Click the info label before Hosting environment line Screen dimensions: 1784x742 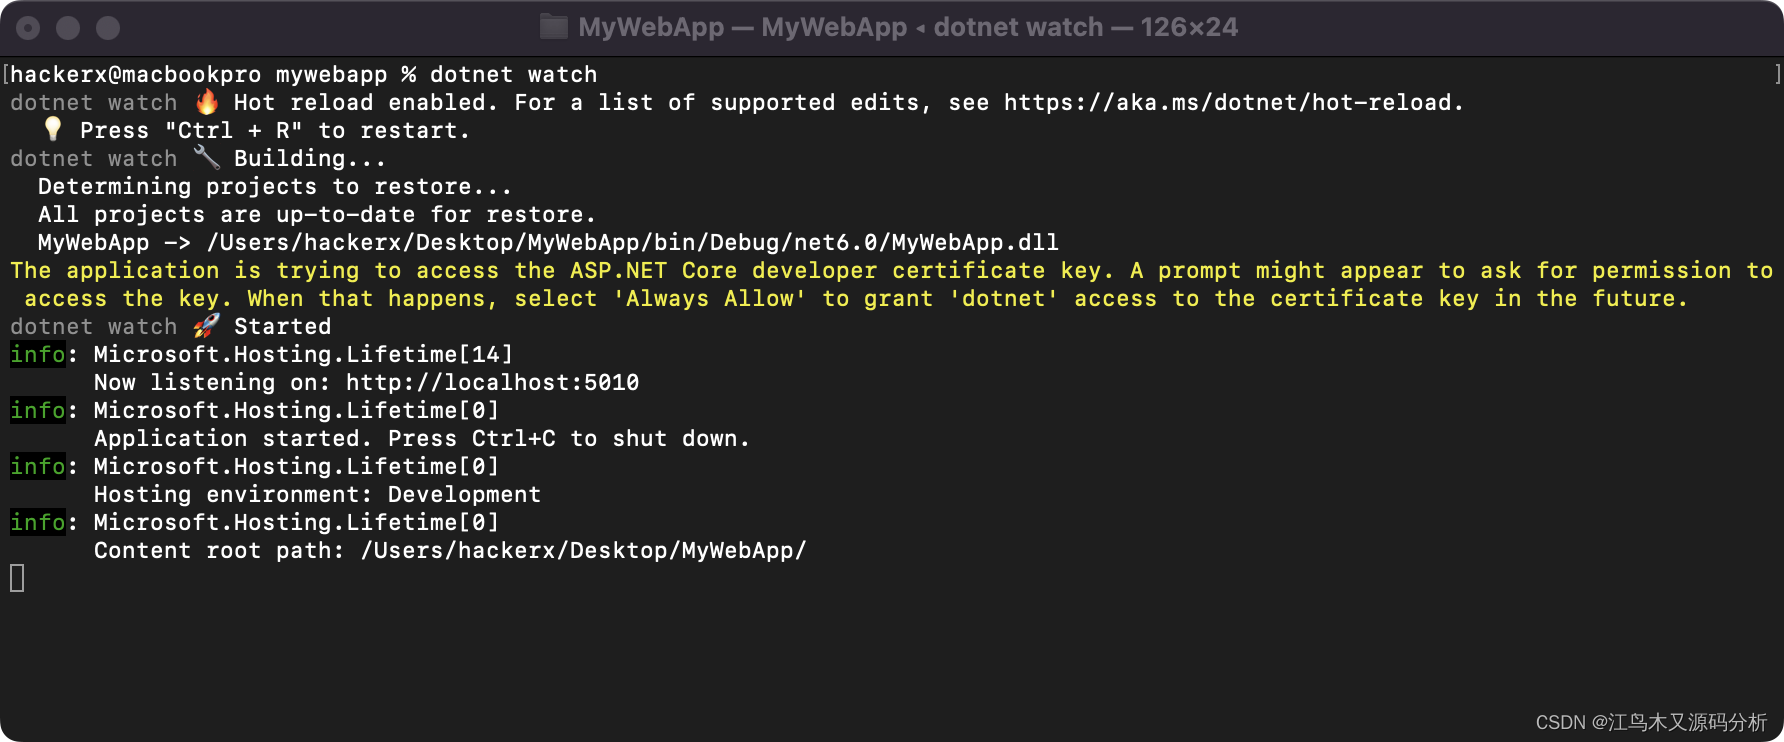pos(38,466)
